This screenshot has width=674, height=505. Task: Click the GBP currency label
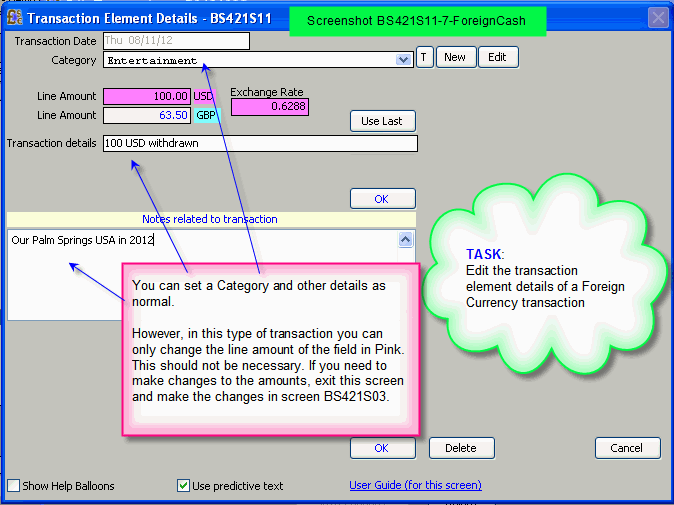206,116
